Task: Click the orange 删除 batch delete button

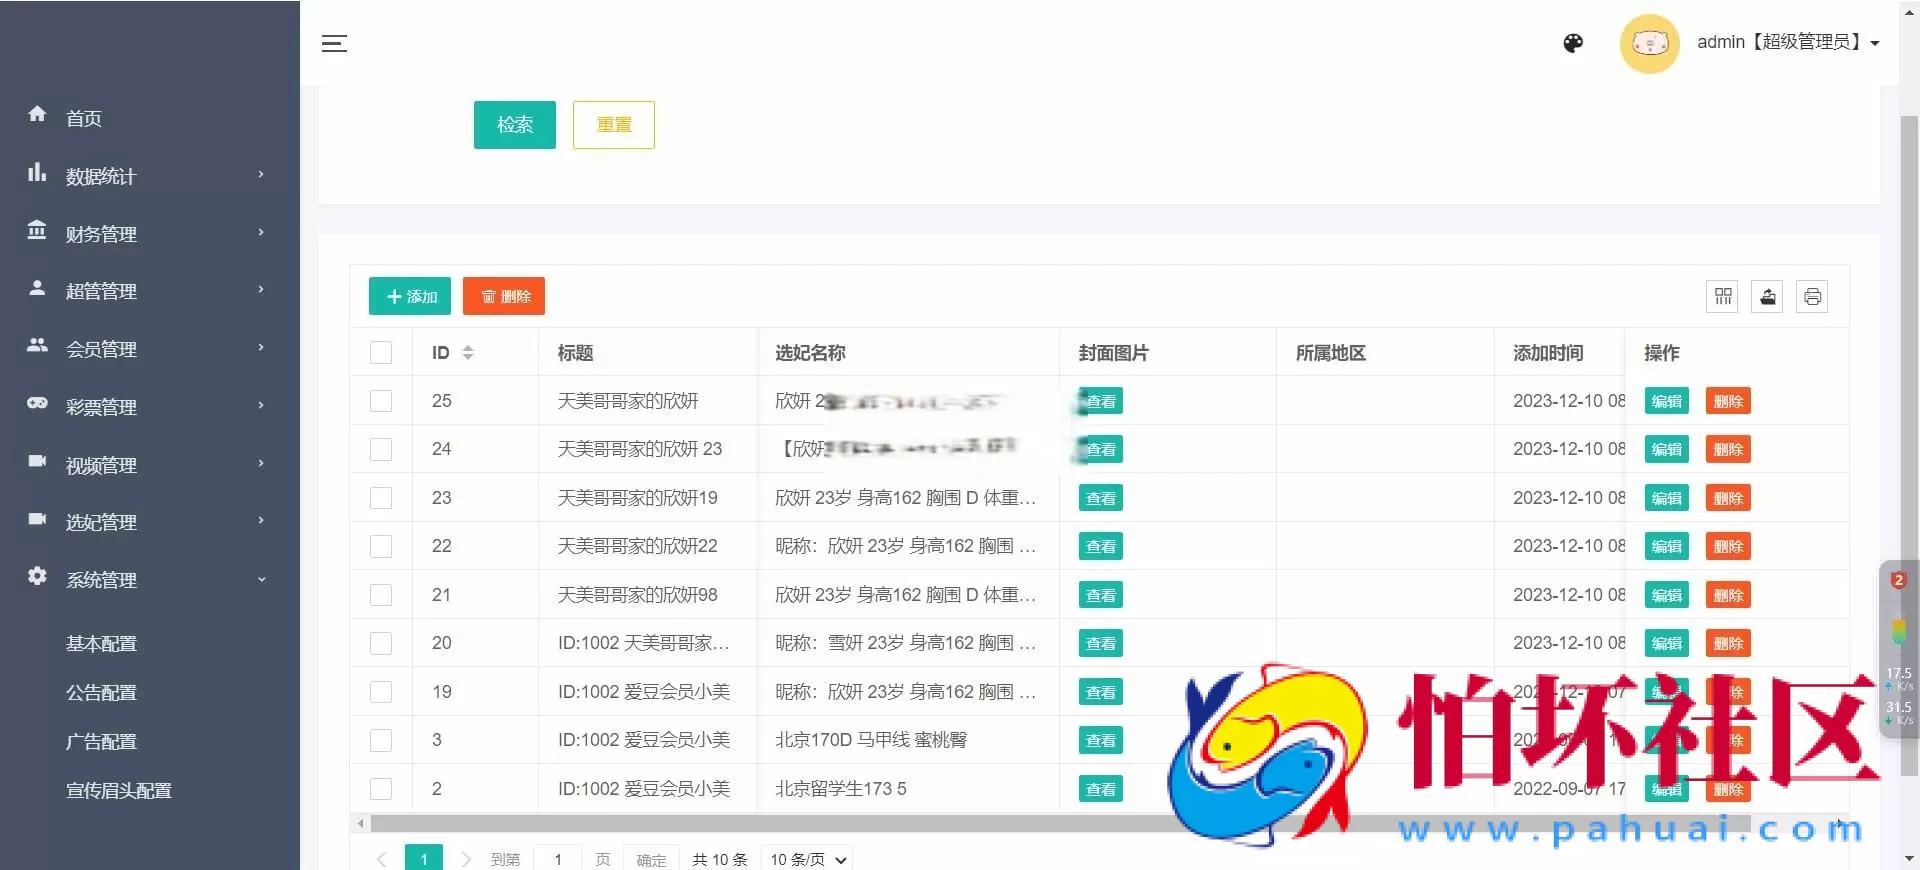Action: (504, 296)
